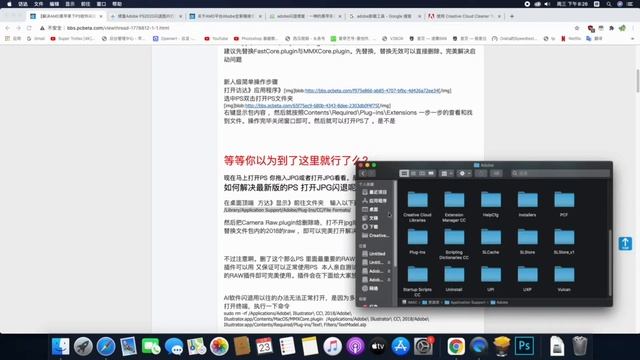Open Trash in the Dock
640x360 pixels.
tap(580, 347)
